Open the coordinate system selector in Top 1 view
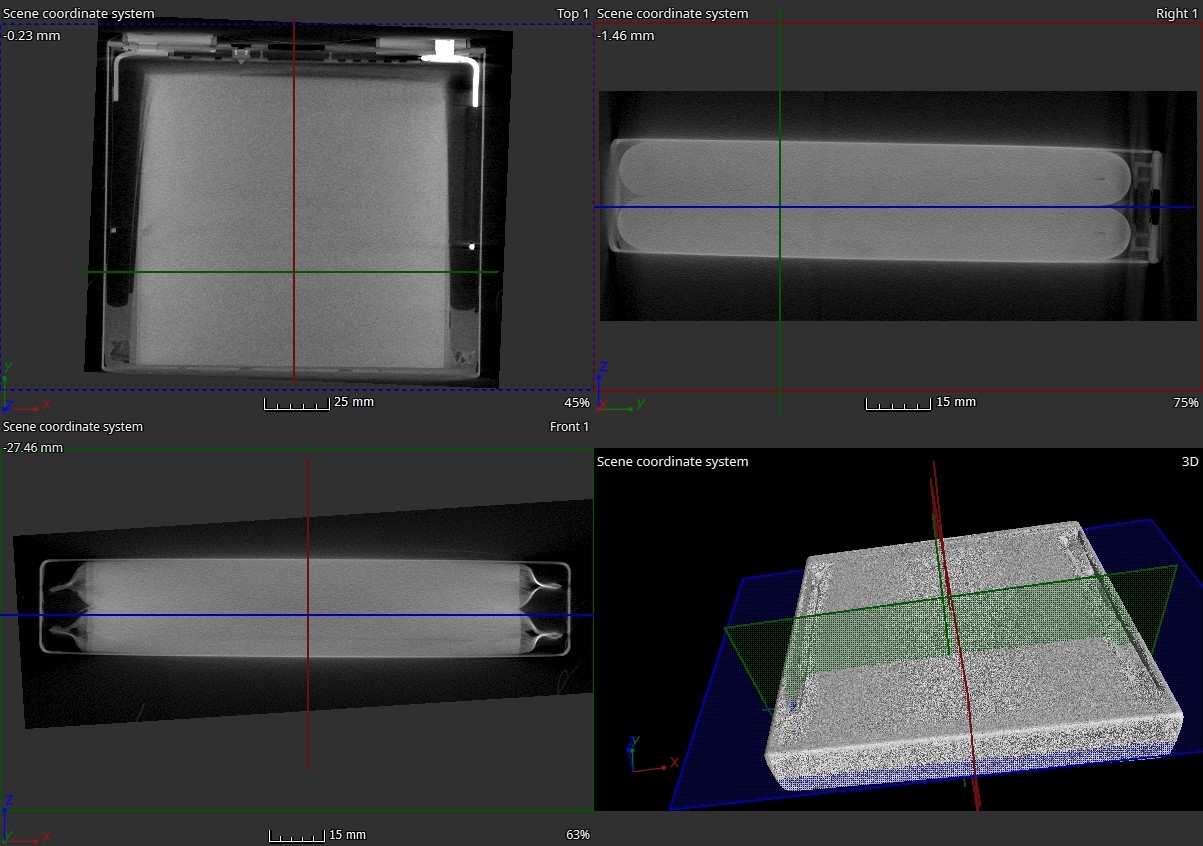 (x=79, y=14)
